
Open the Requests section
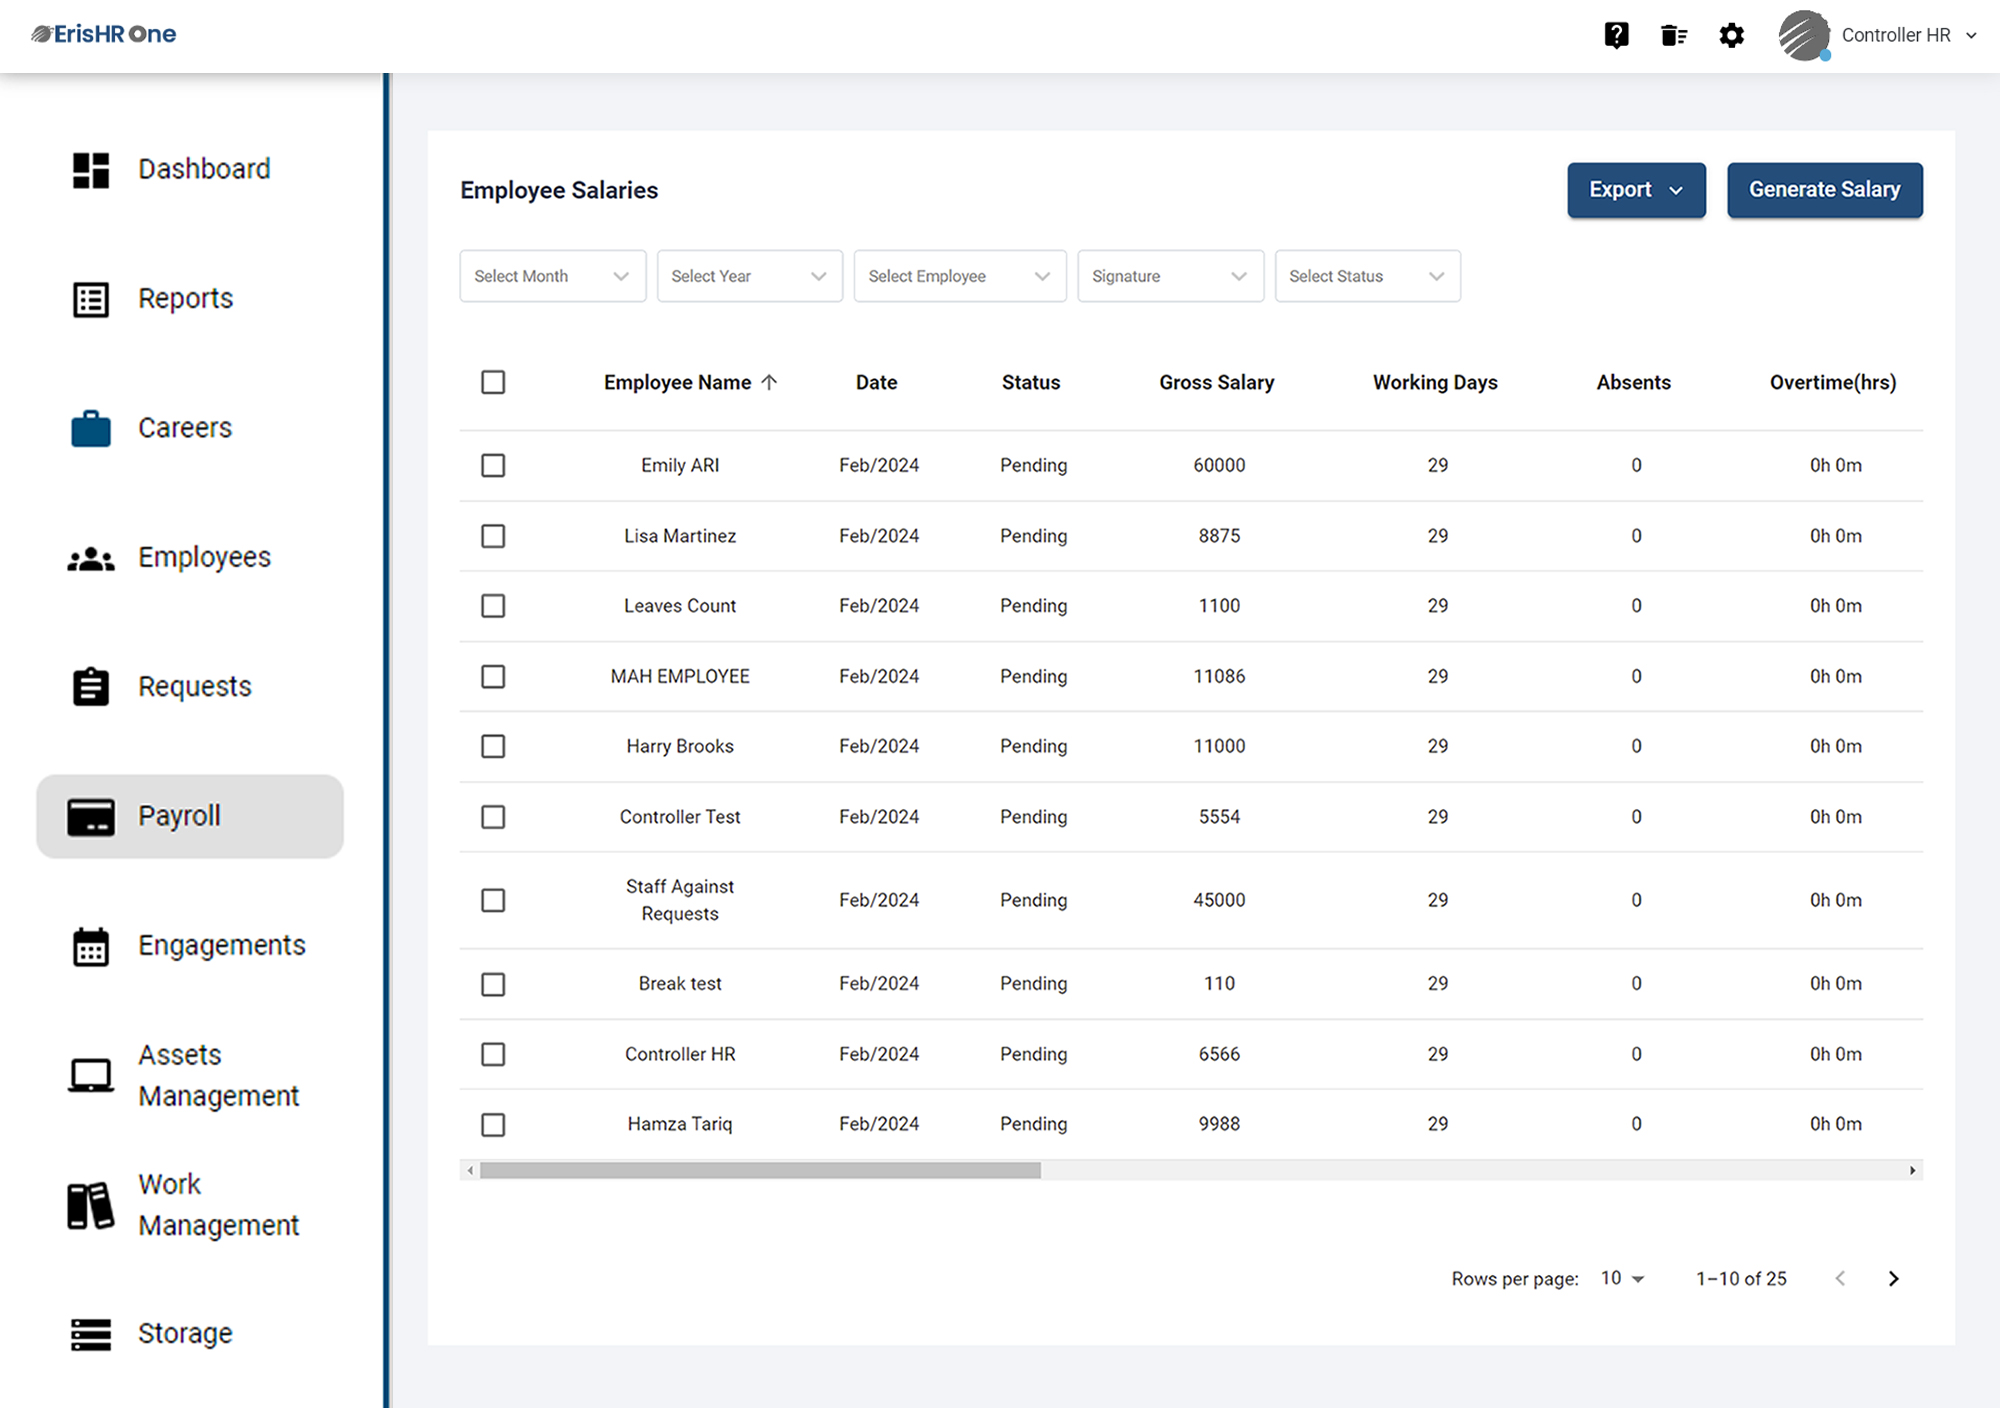point(194,686)
